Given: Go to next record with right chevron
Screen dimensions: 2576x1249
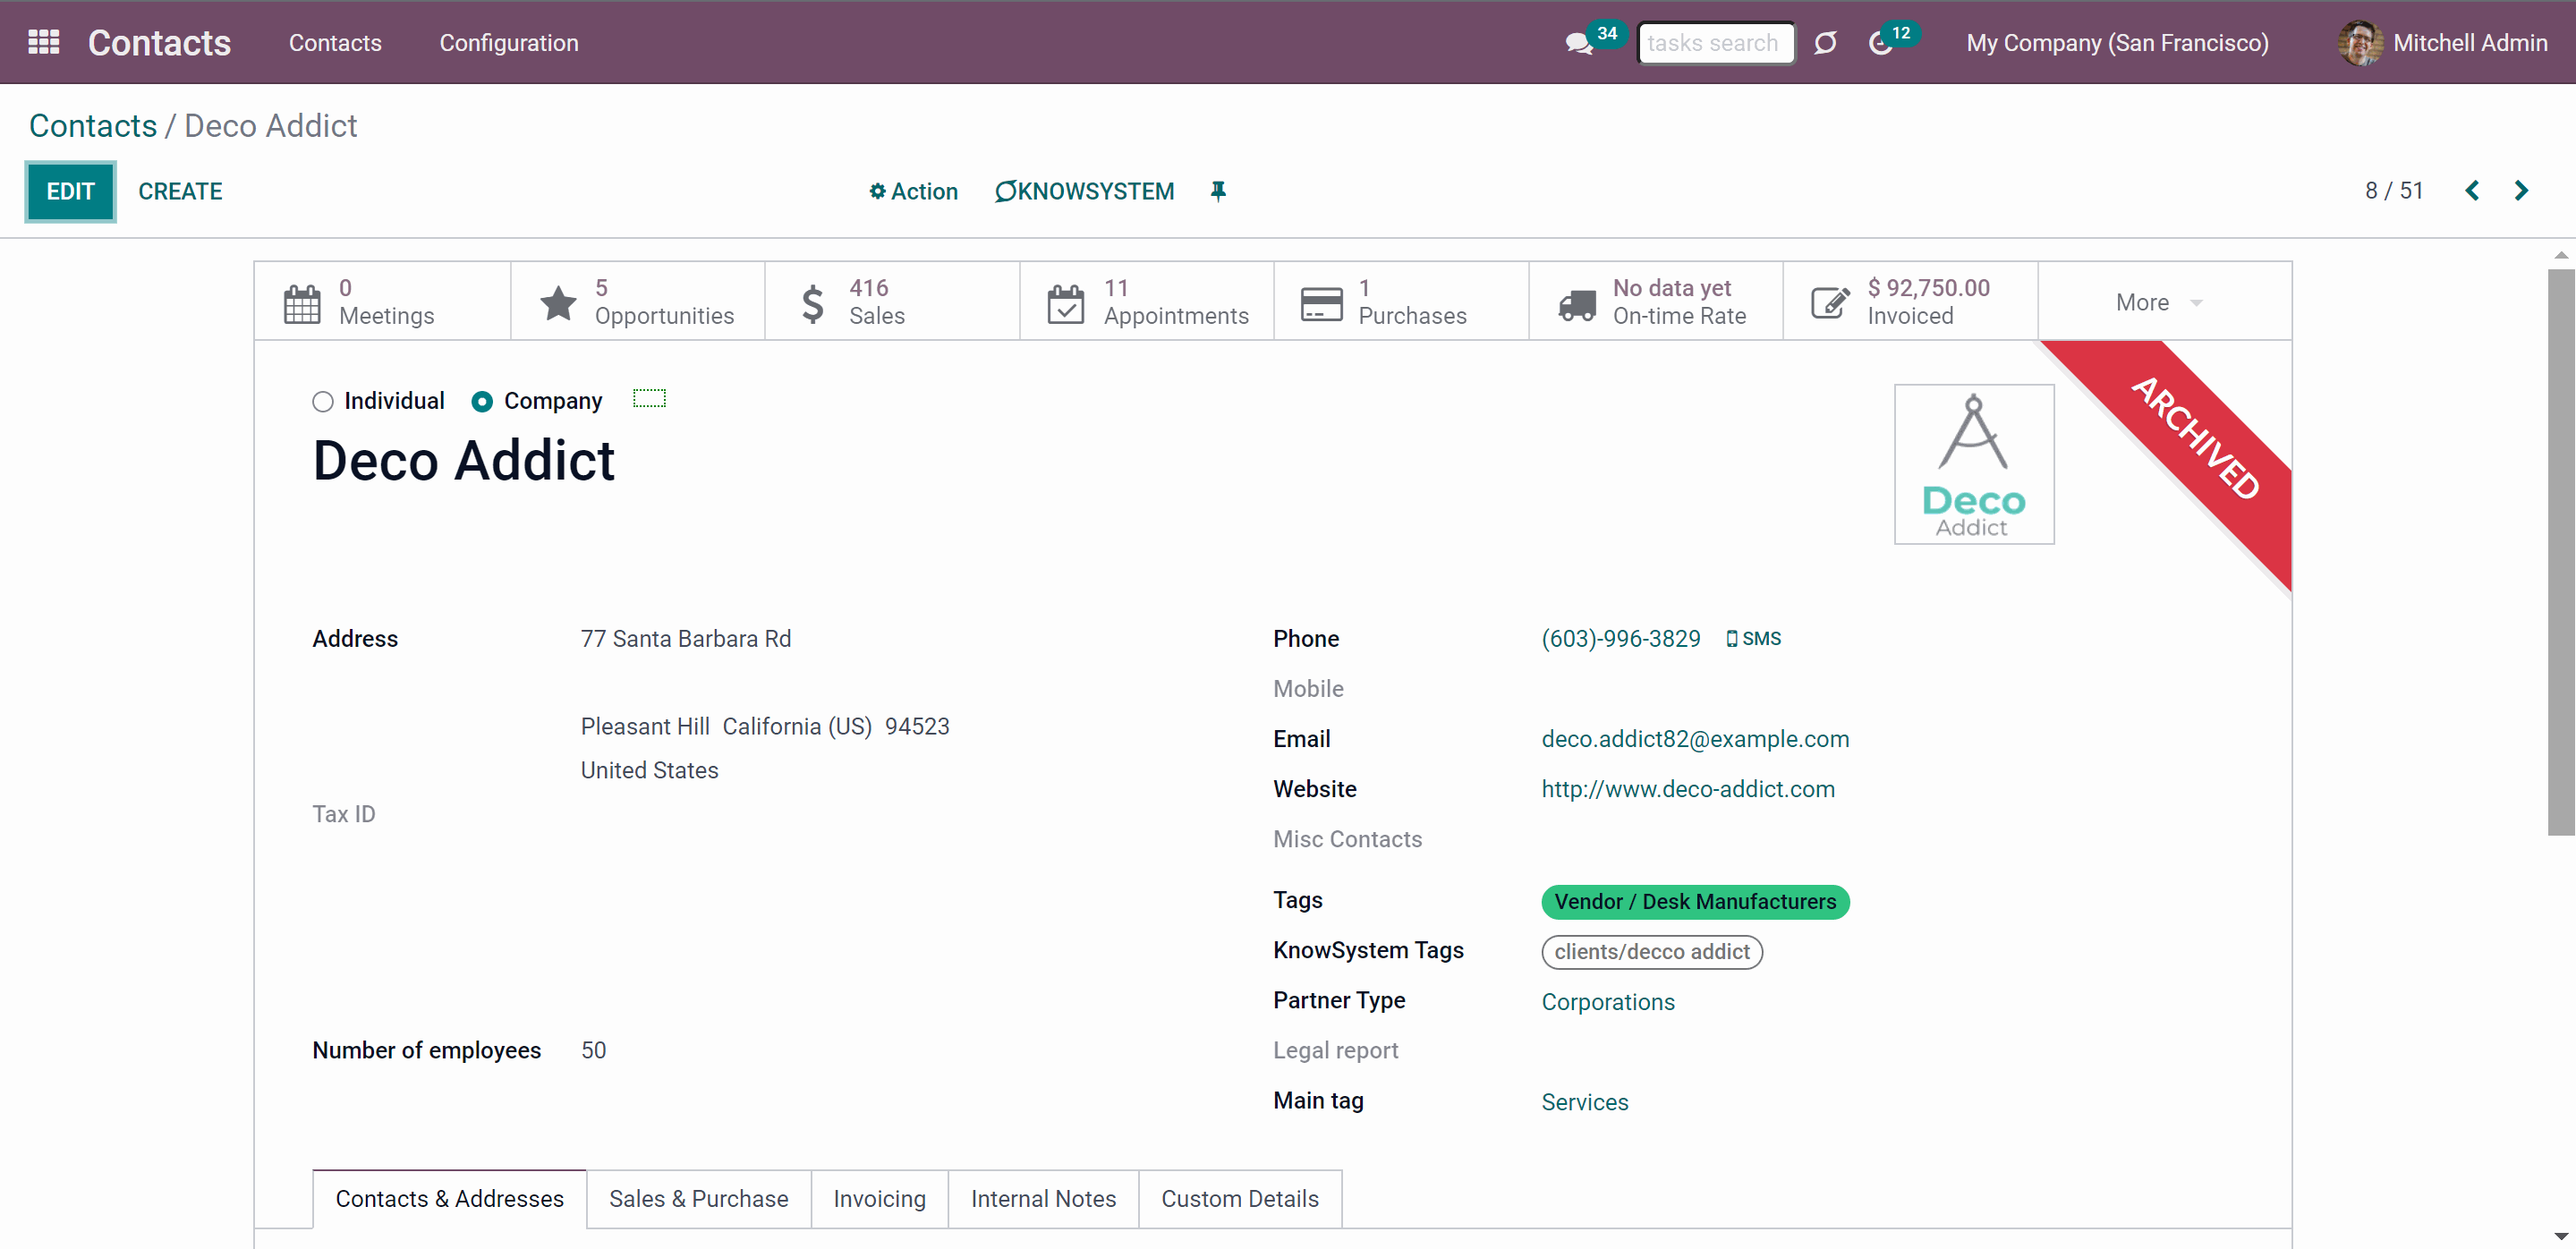Looking at the screenshot, I should click(x=2521, y=191).
